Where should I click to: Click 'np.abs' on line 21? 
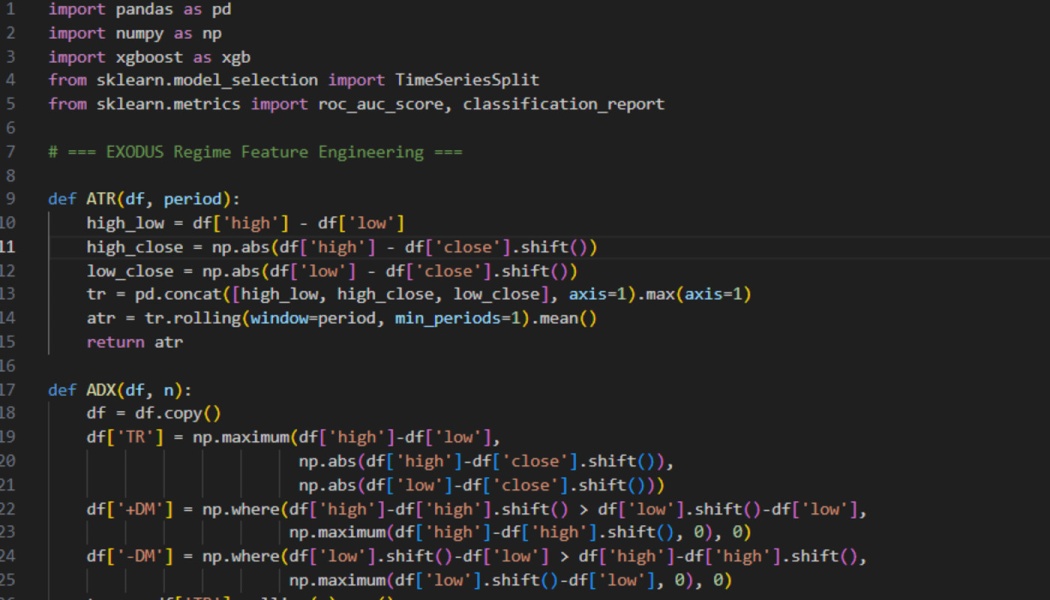click(x=327, y=485)
